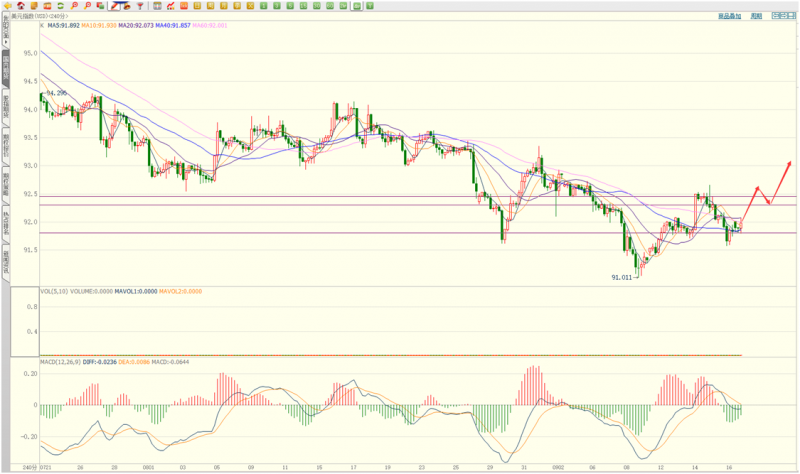Select the green 5-minute period button
This screenshot has height=474, width=800.
tap(290, 6)
